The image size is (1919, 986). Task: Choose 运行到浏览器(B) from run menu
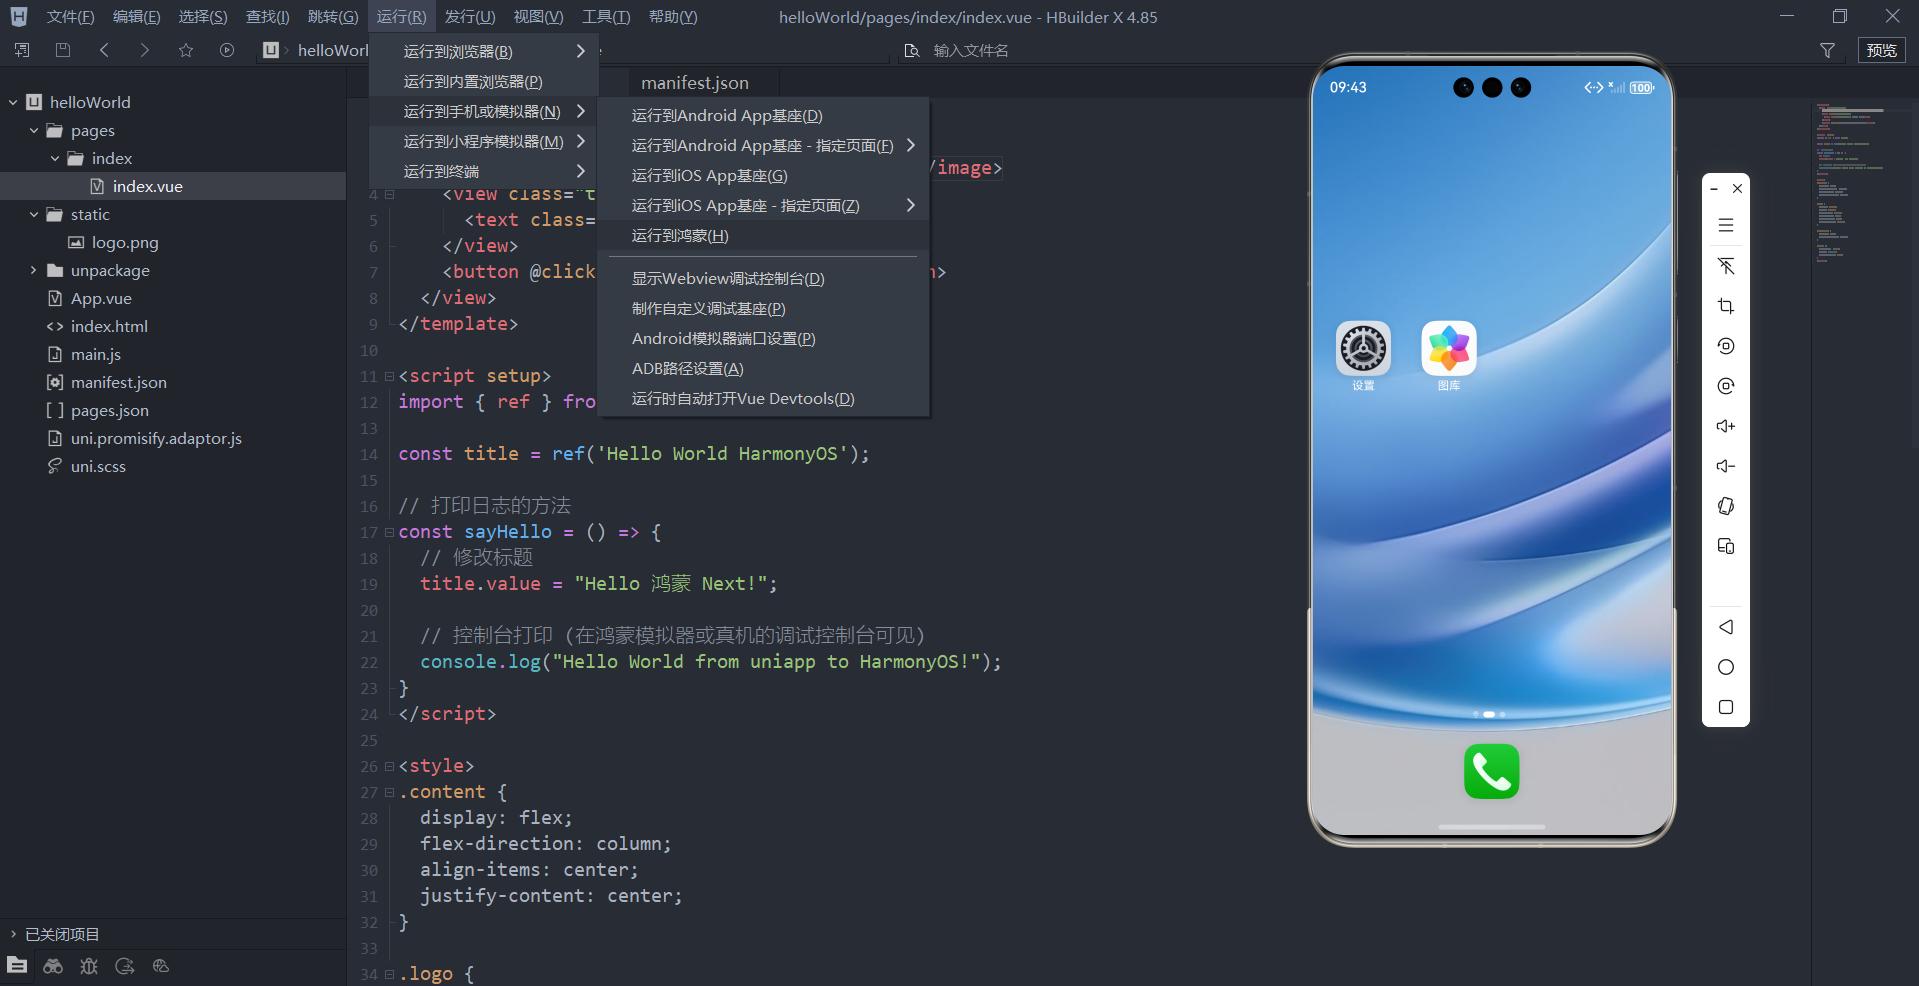coord(484,51)
